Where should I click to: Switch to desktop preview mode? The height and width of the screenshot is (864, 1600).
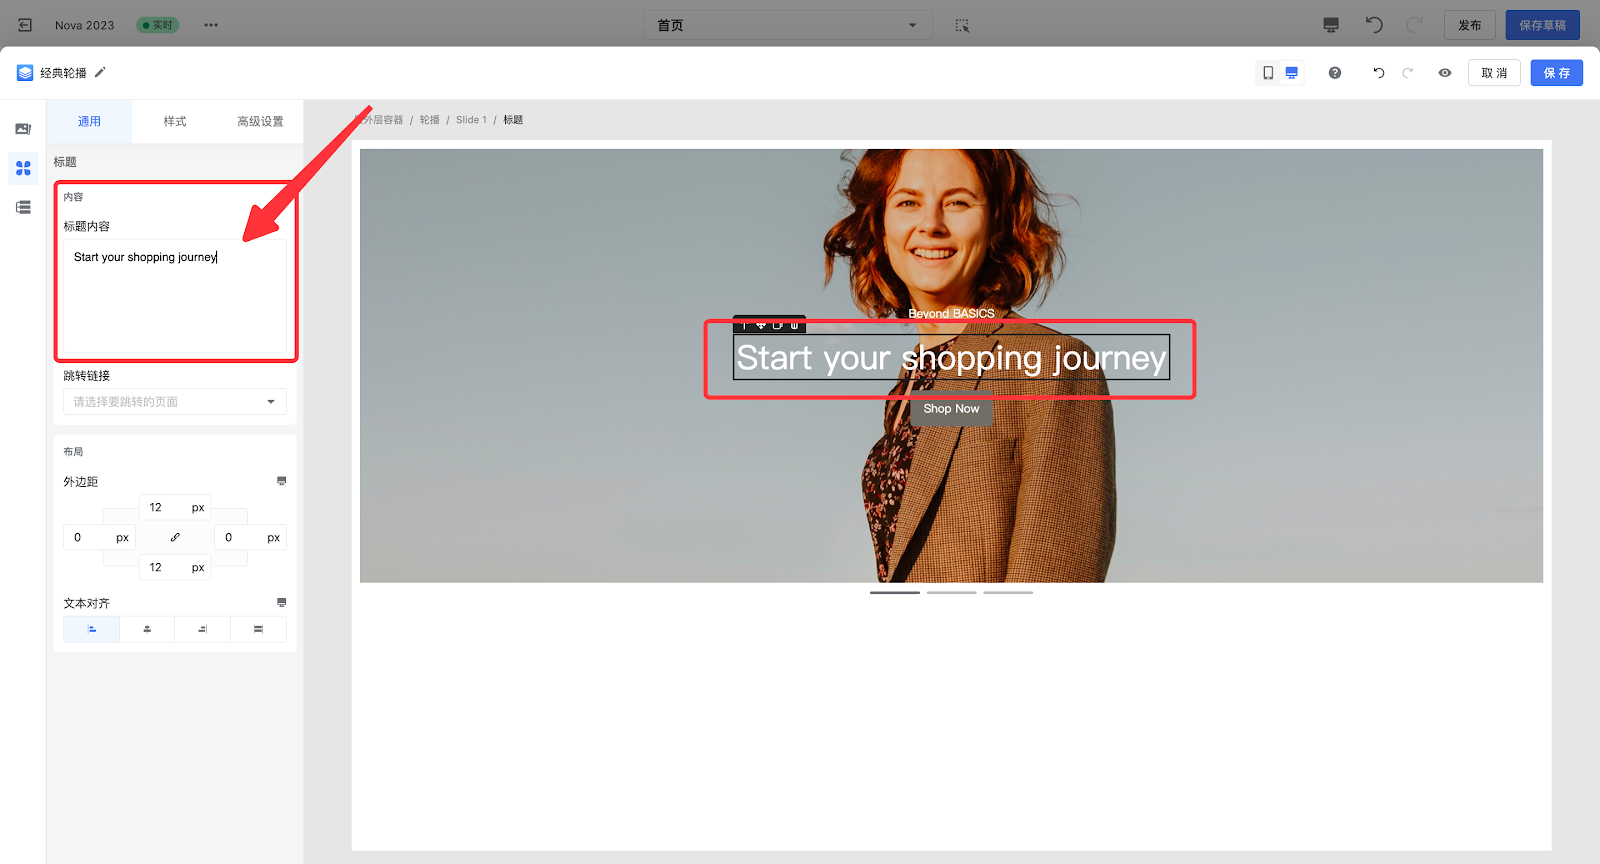click(1292, 73)
